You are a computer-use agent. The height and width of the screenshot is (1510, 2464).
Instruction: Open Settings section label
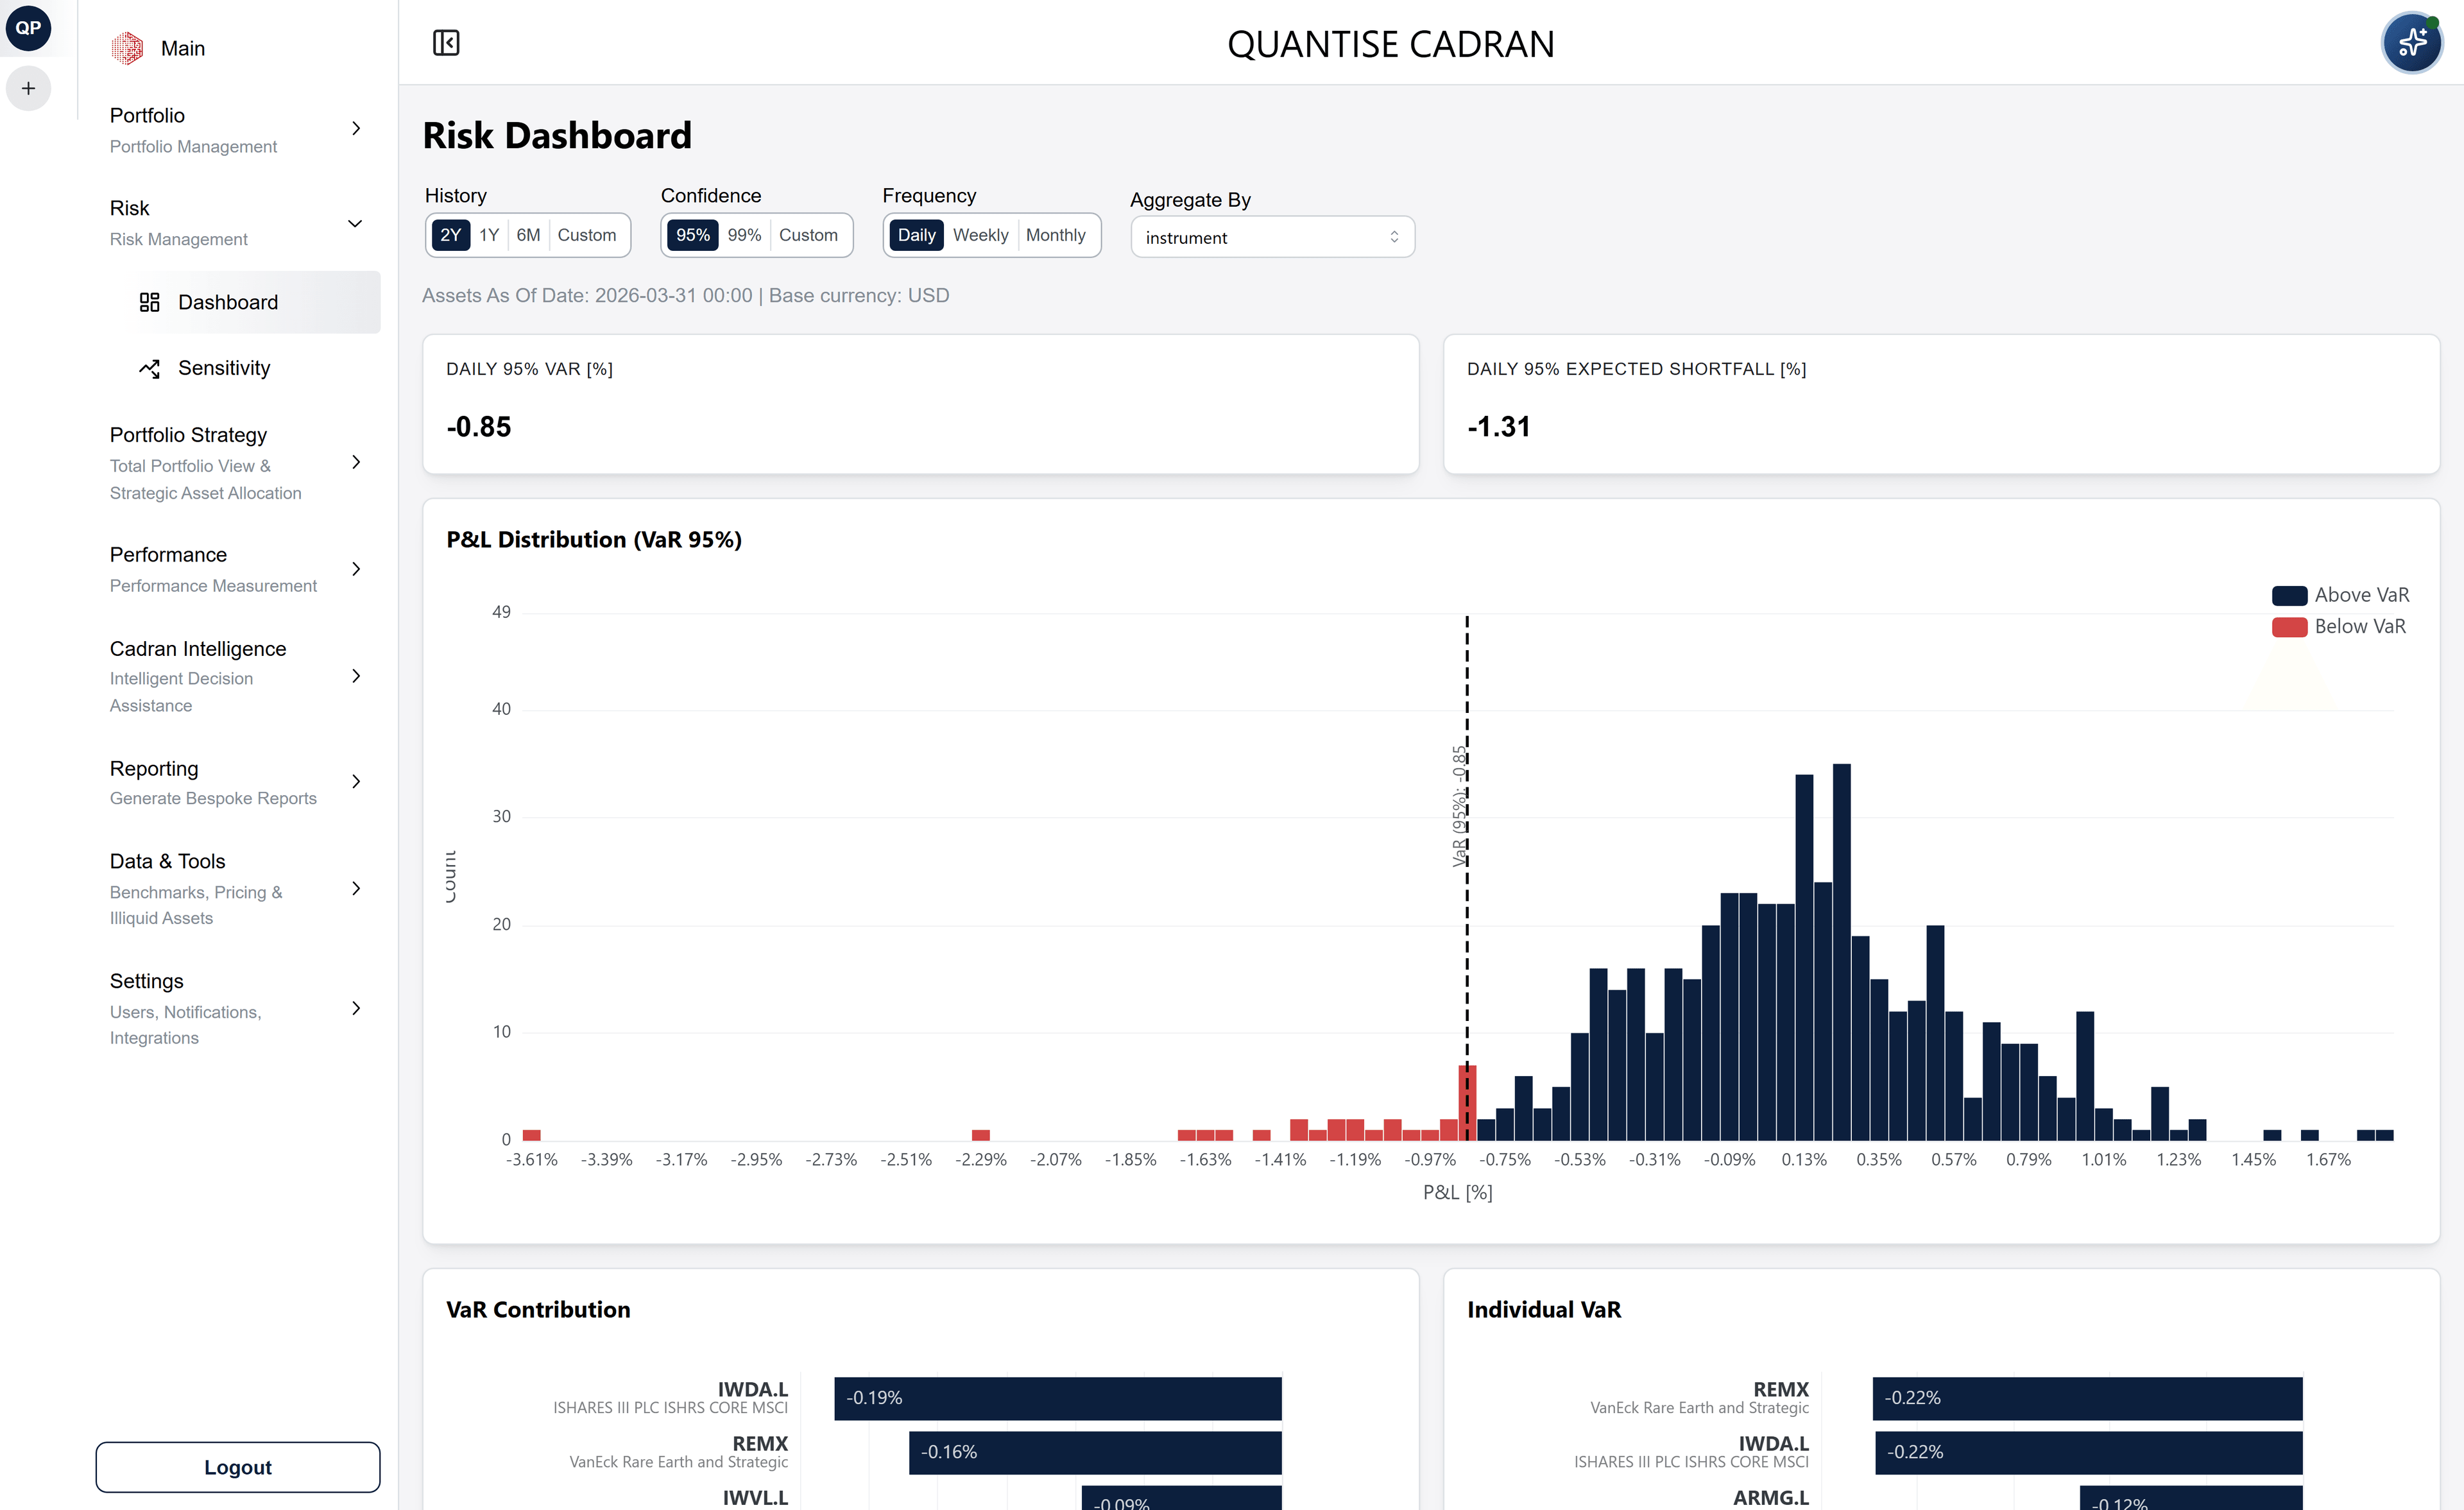click(x=146, y=981)
